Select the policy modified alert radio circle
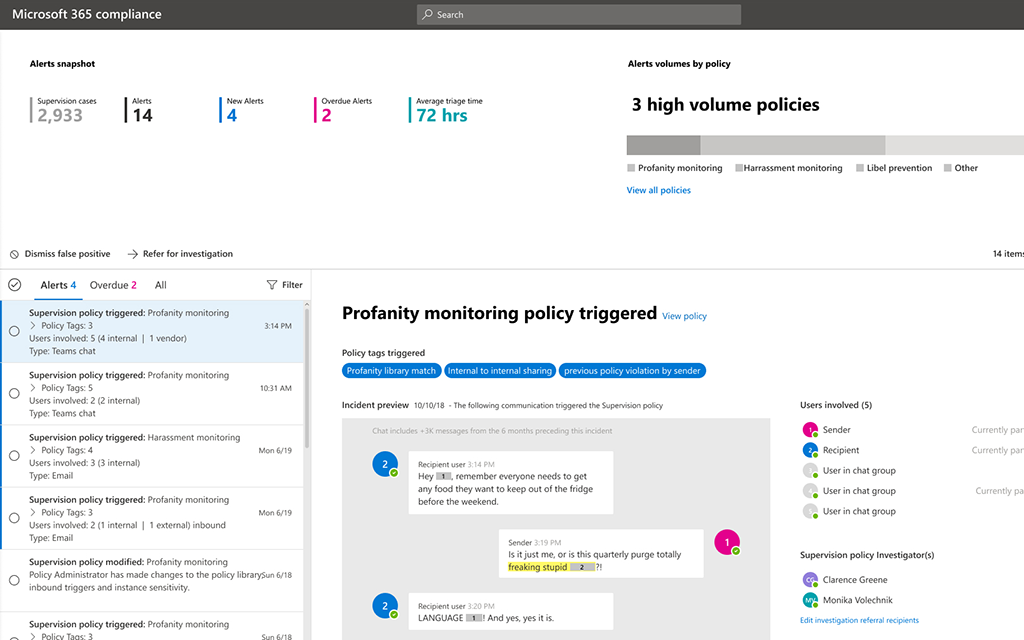This screenshot has width=1024, height=640. click(x=14, y=580)
